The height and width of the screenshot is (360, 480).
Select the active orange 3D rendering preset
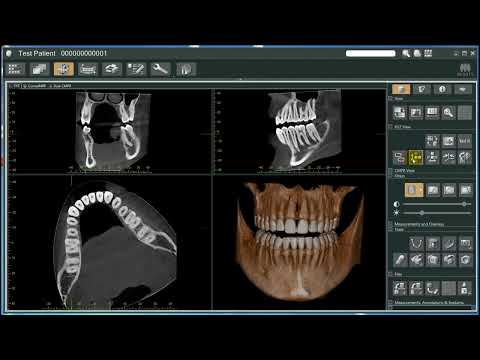click(414, 190)
